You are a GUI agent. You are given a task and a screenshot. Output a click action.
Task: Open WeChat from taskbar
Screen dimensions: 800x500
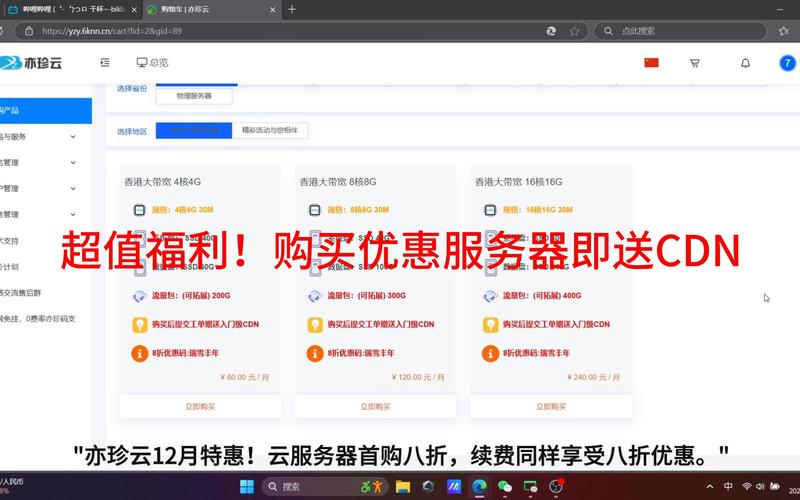click(x=505, y=486)
